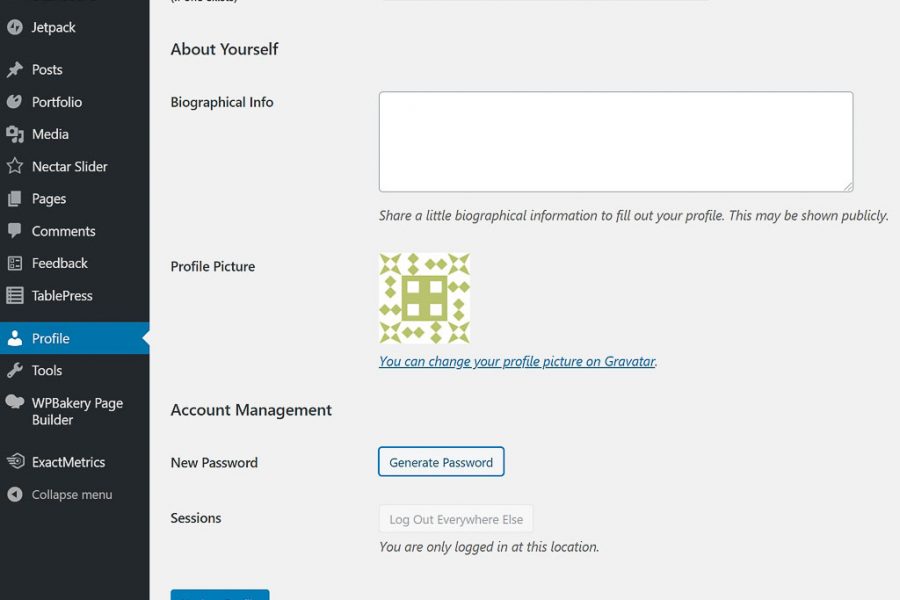Click the ExactMetrics icon
Image resolution: width=900 pixels, height=600 pixels.
pyautogui.click(x=15, y=462)
